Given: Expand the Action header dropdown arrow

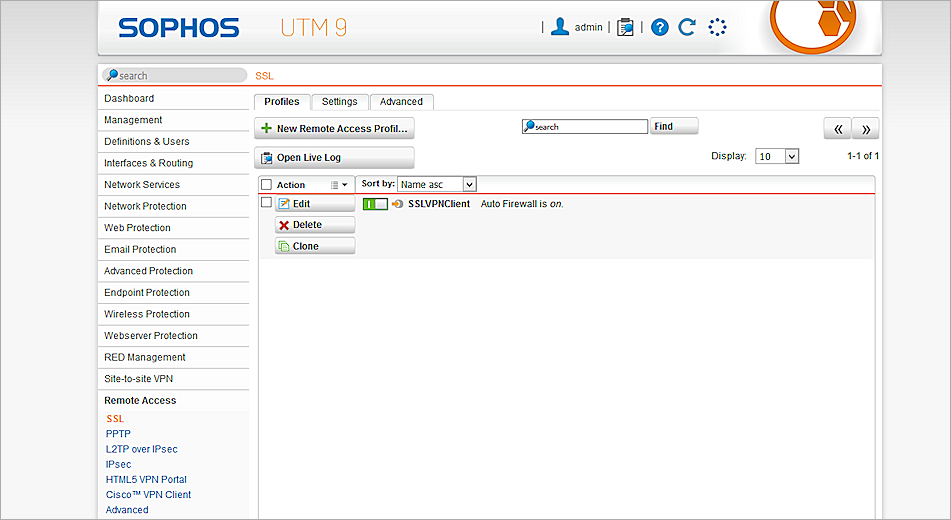Looking at the screenshot, I should [344, 184].
